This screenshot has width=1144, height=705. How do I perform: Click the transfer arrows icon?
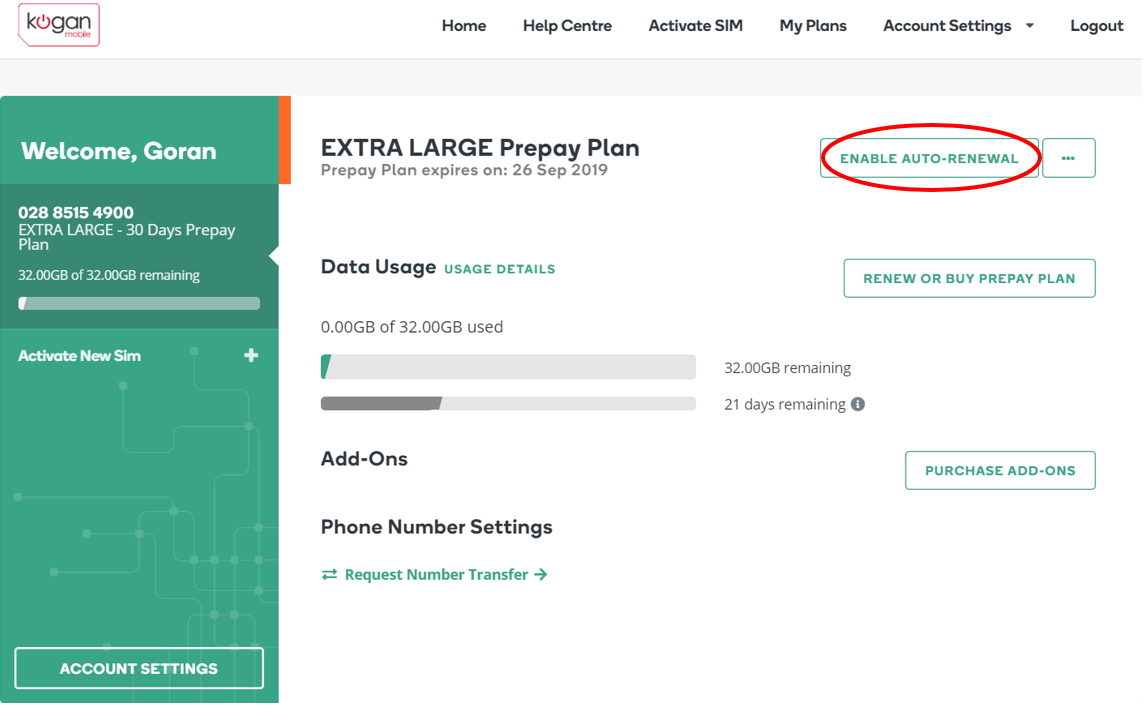tap(329, 575)
